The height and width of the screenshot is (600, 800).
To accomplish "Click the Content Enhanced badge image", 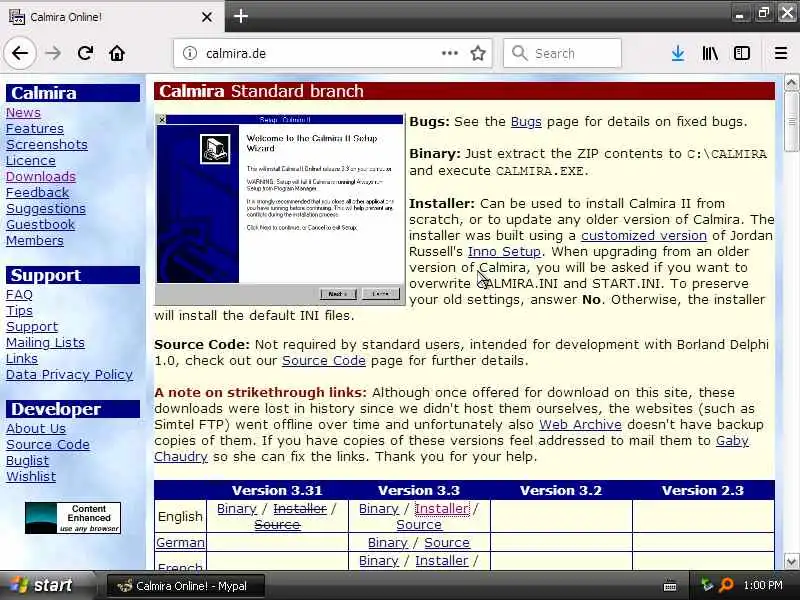I will (x=73, y=518).
